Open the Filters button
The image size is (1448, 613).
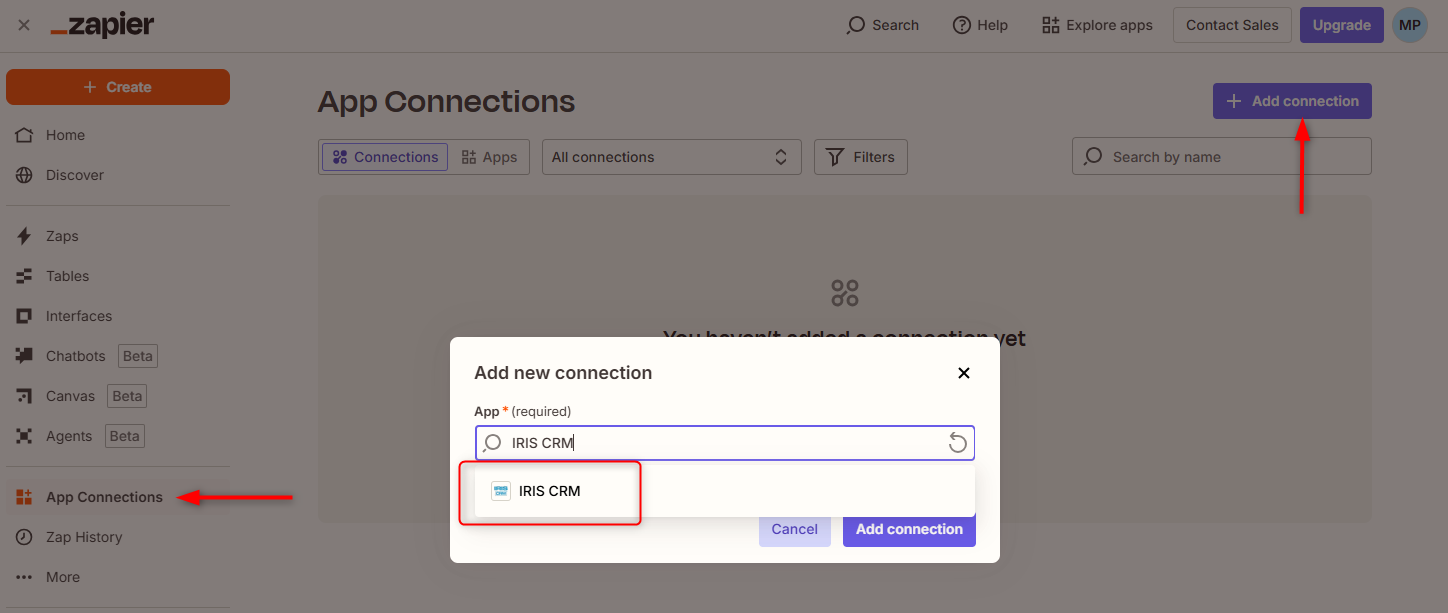860,157
